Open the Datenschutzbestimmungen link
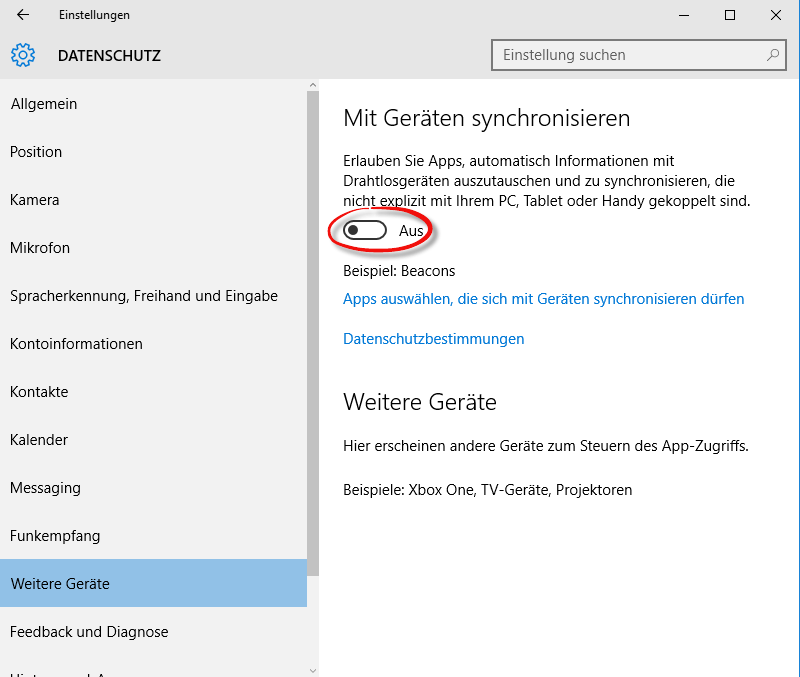Screen dimensions: 800x677 point(433,339)
